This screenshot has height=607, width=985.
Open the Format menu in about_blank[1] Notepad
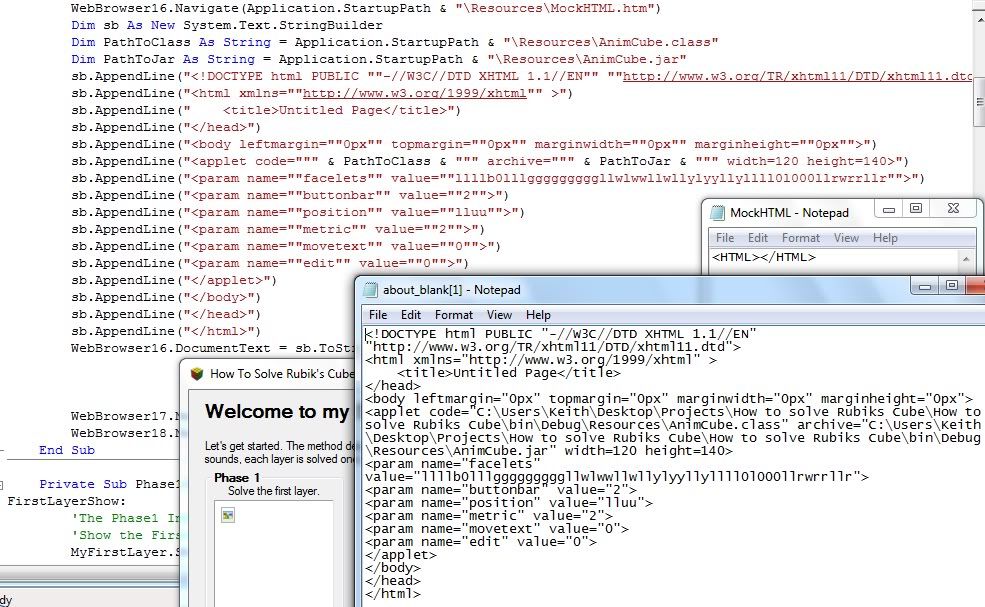click(453, 314)
